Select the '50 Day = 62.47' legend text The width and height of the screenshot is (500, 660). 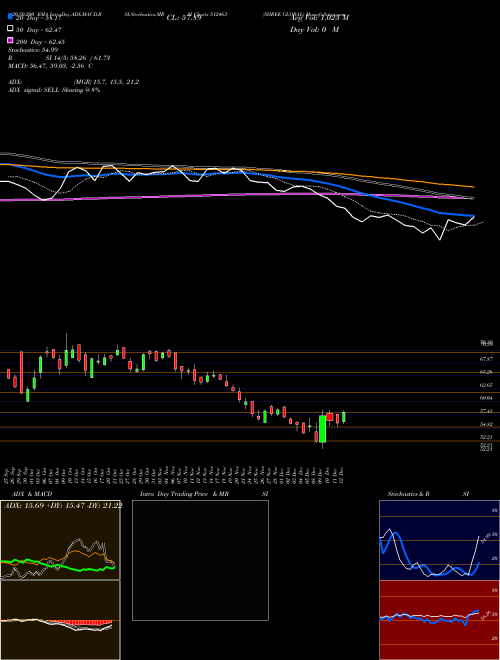pos(39,30)
